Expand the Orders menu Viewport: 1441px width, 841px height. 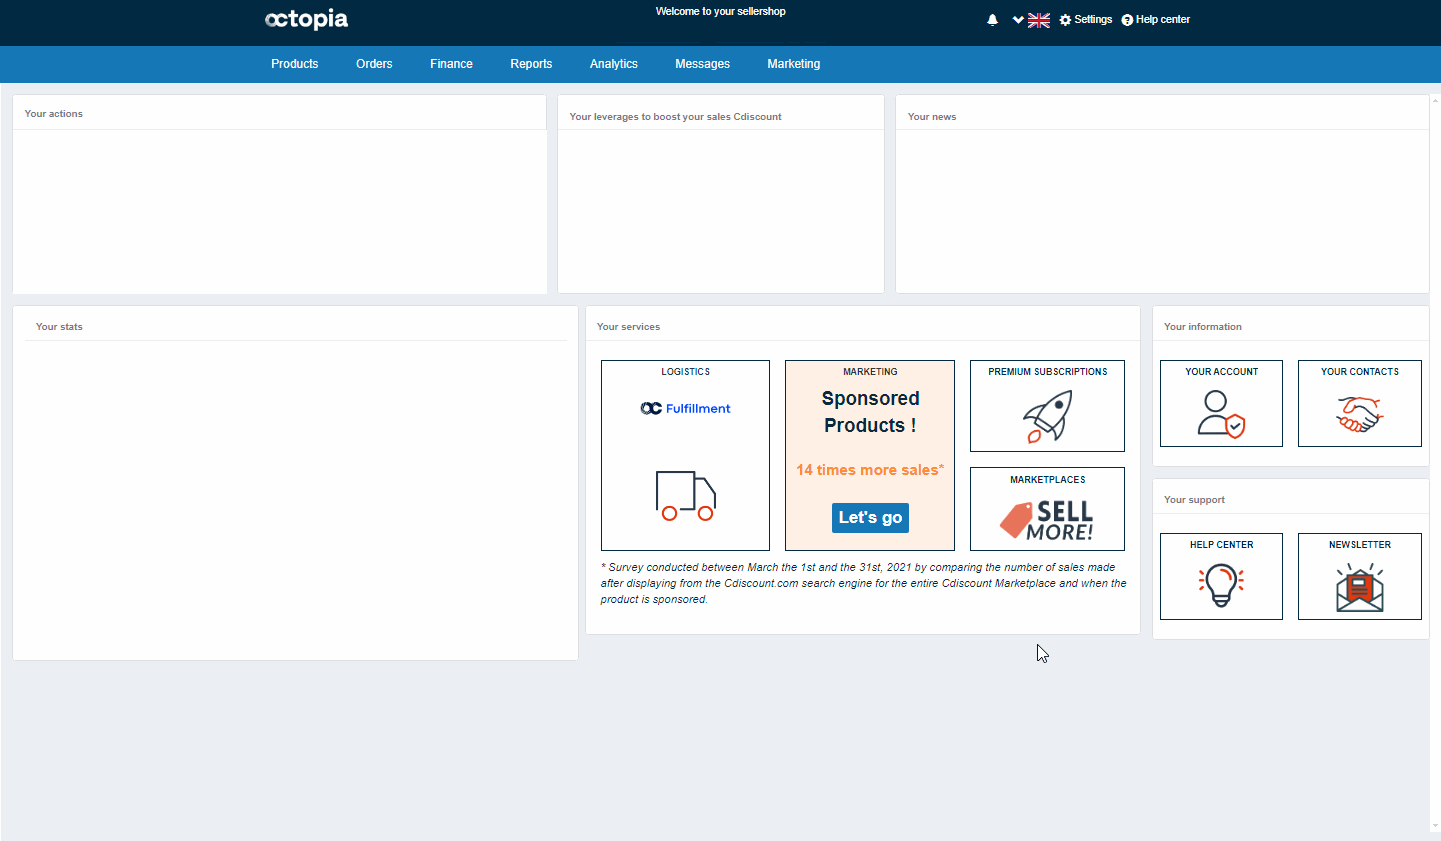pyautogui.click(x=374, y=64)
